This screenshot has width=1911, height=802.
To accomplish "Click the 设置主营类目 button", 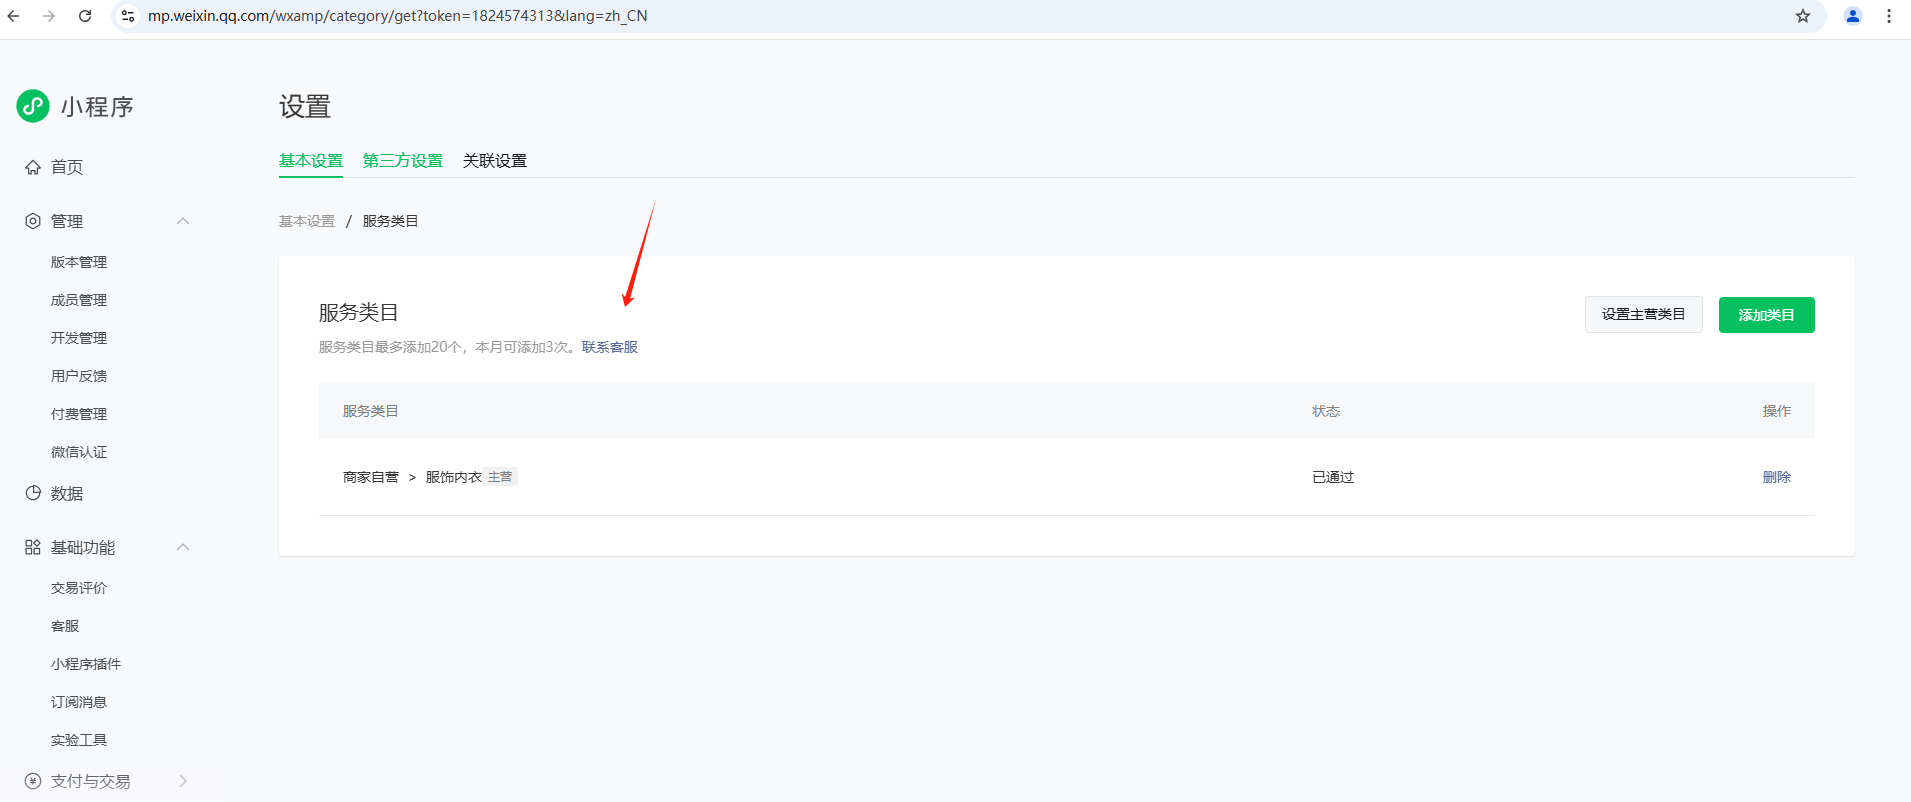I will point(1643,315).
